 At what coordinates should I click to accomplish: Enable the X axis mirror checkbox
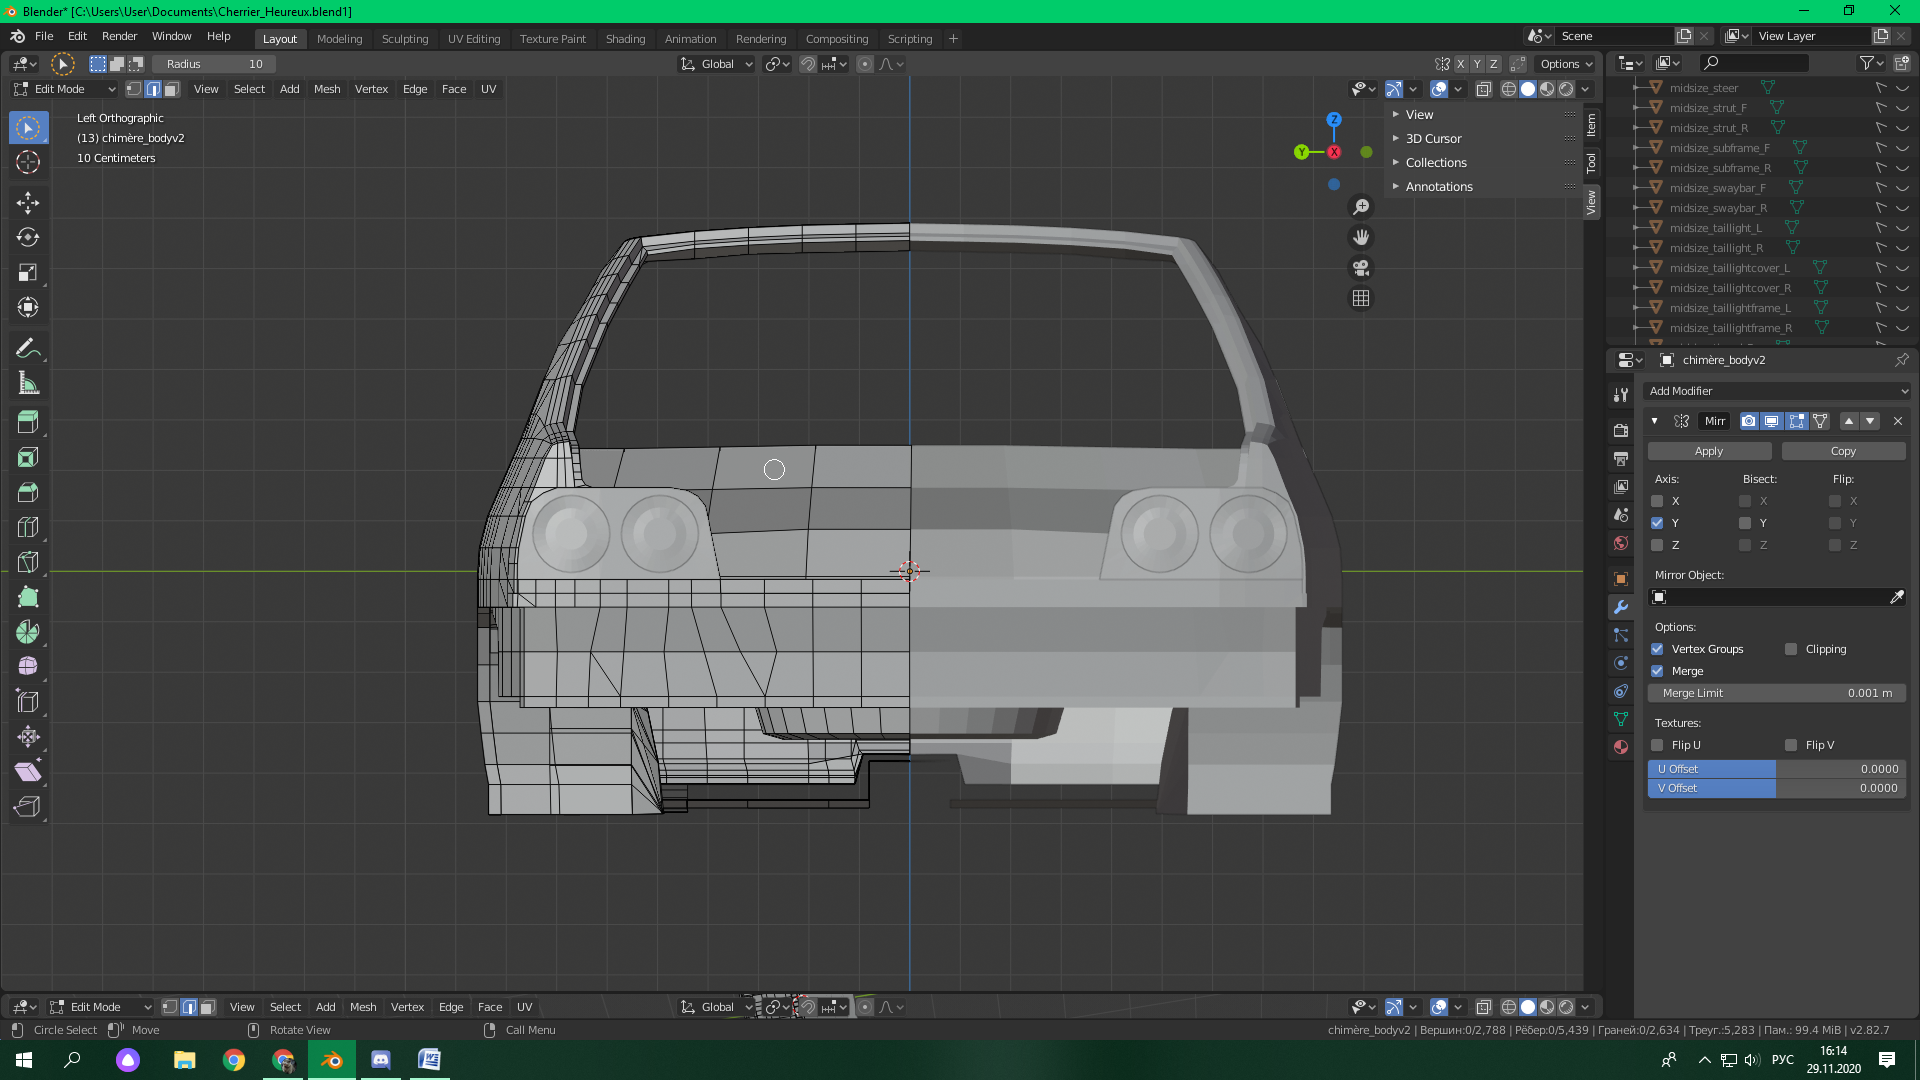[x=1657, y=501]
